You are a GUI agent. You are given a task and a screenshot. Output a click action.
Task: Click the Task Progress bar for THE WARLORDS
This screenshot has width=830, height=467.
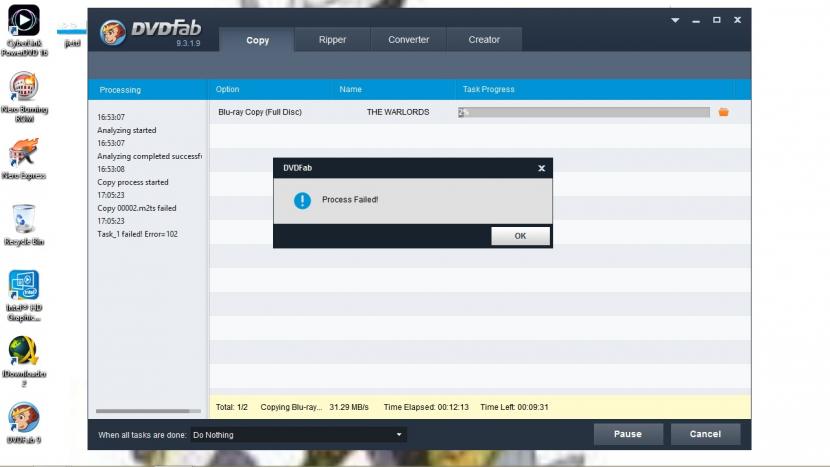(x=584, y=112)
